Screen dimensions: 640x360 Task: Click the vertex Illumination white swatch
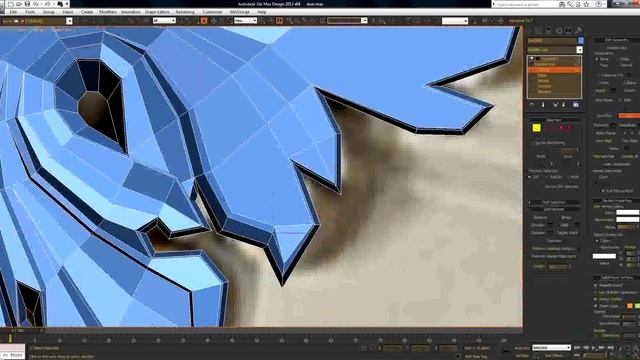(x=628, y=220)
